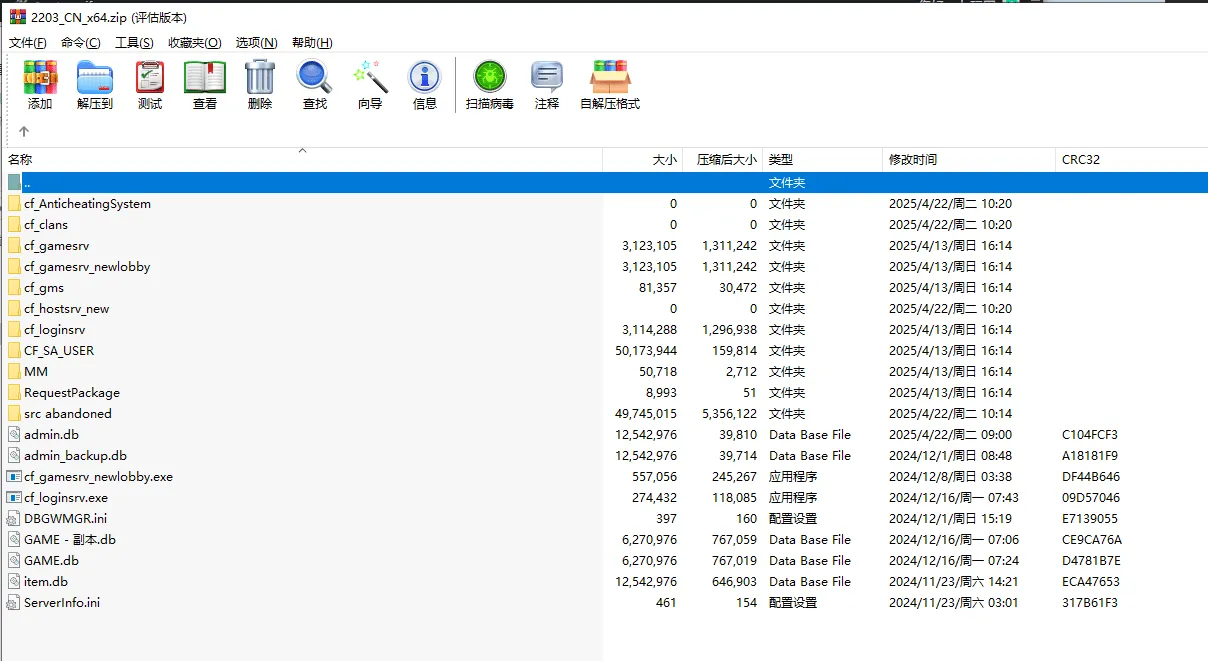
Task: Sort by the 修改时间 column header
Action: point(969,159)
